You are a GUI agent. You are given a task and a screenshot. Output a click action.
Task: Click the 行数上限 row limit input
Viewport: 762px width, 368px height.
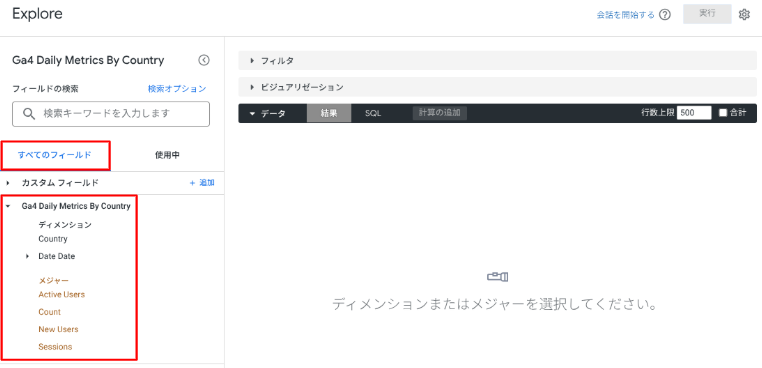pos(694,113)
